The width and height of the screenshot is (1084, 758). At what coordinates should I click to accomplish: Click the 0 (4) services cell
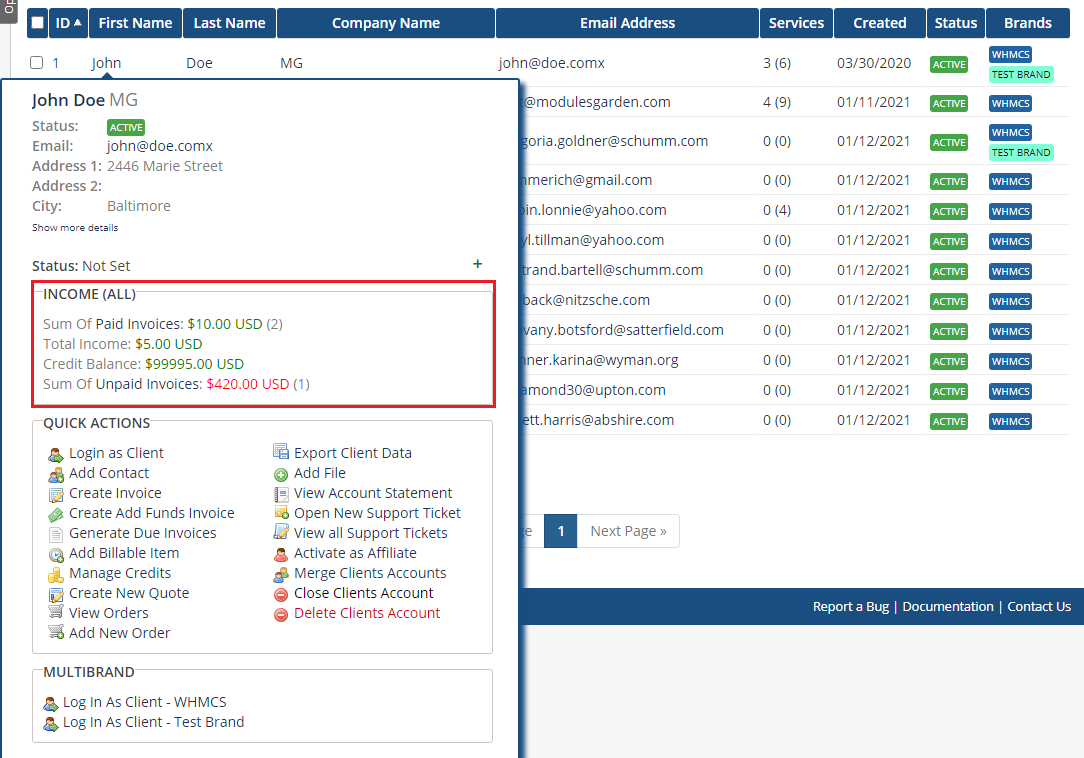[x=777, y=210]
